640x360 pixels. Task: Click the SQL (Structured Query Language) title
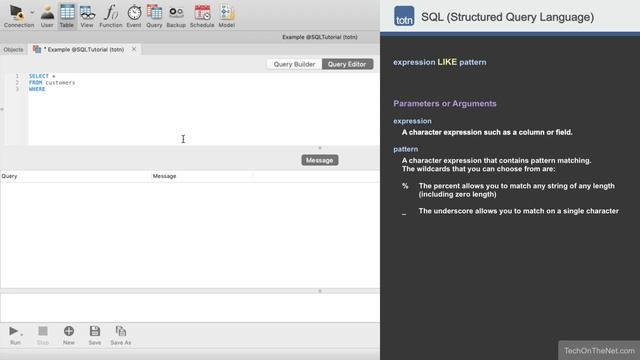pyautogui.click(x=507, y=17)
